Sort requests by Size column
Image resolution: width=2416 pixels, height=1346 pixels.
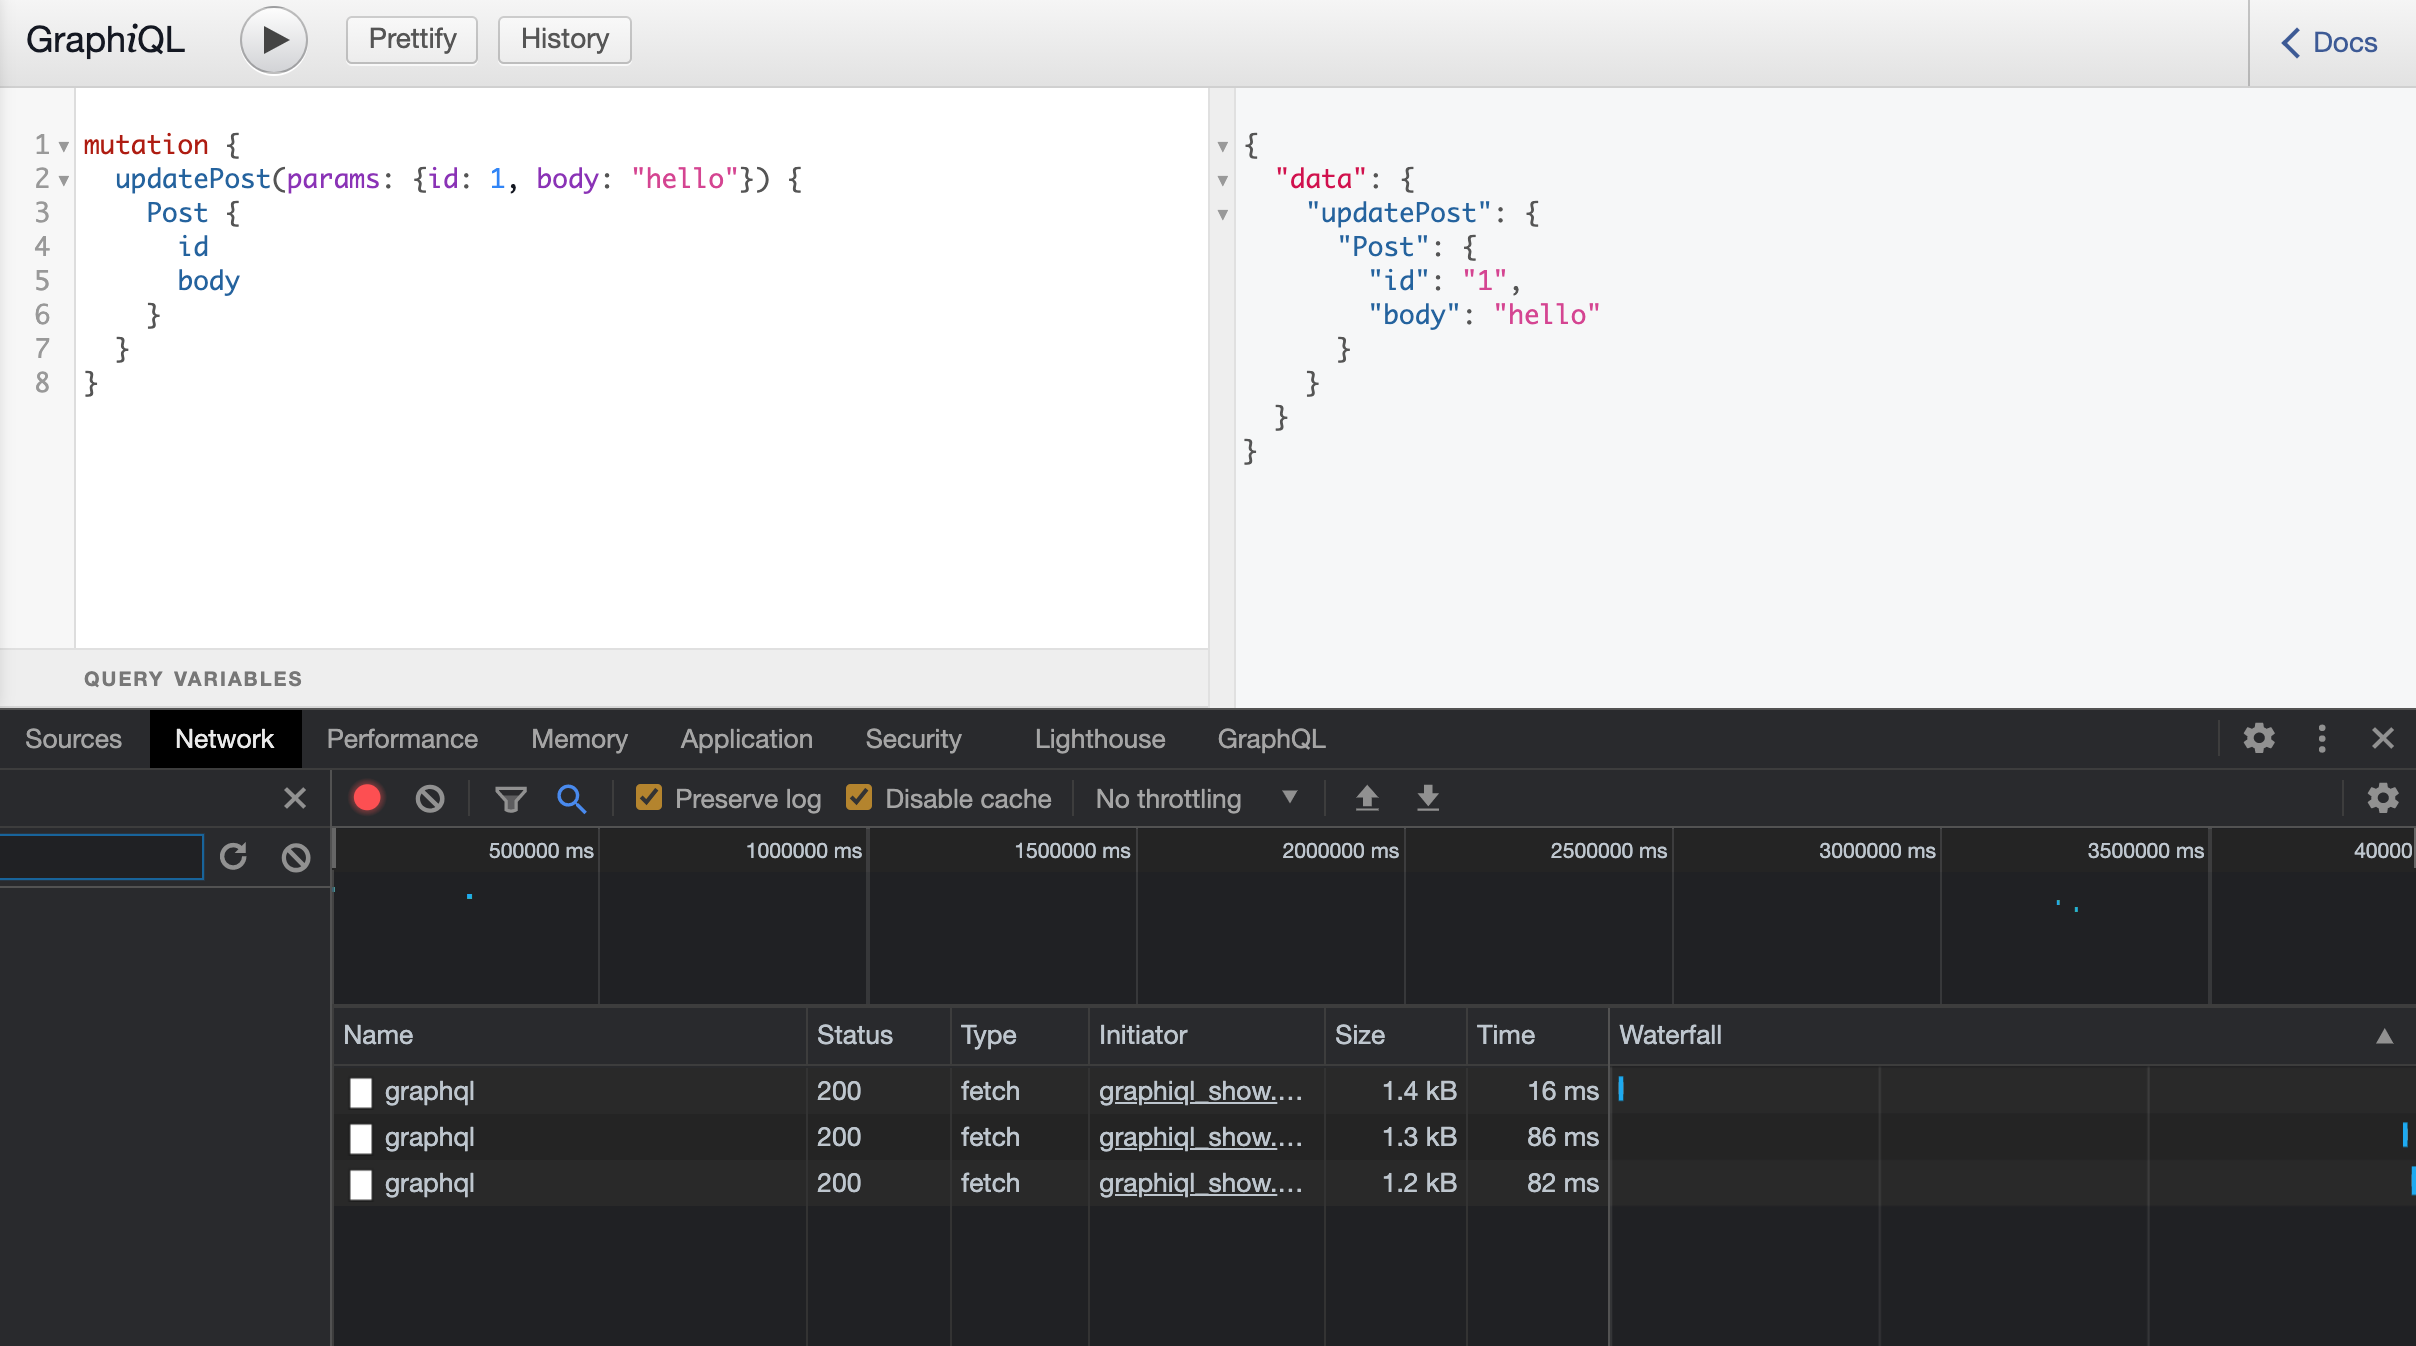[x=1395, y=1035]
